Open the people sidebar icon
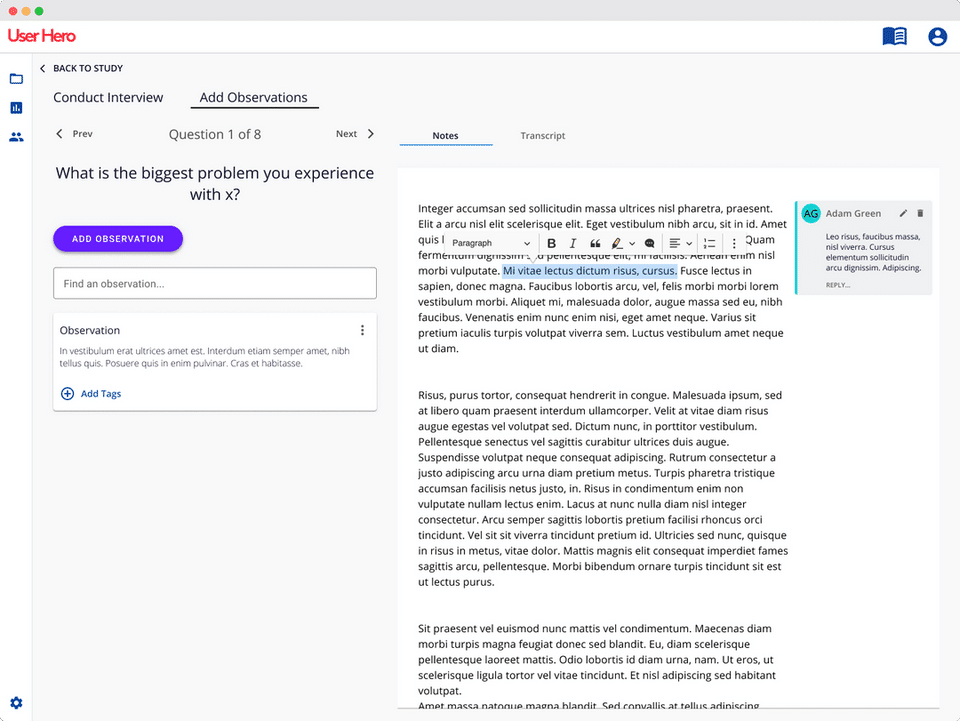Screen dimensions: 960x721 pyautogui.click(x=17, y=137)
